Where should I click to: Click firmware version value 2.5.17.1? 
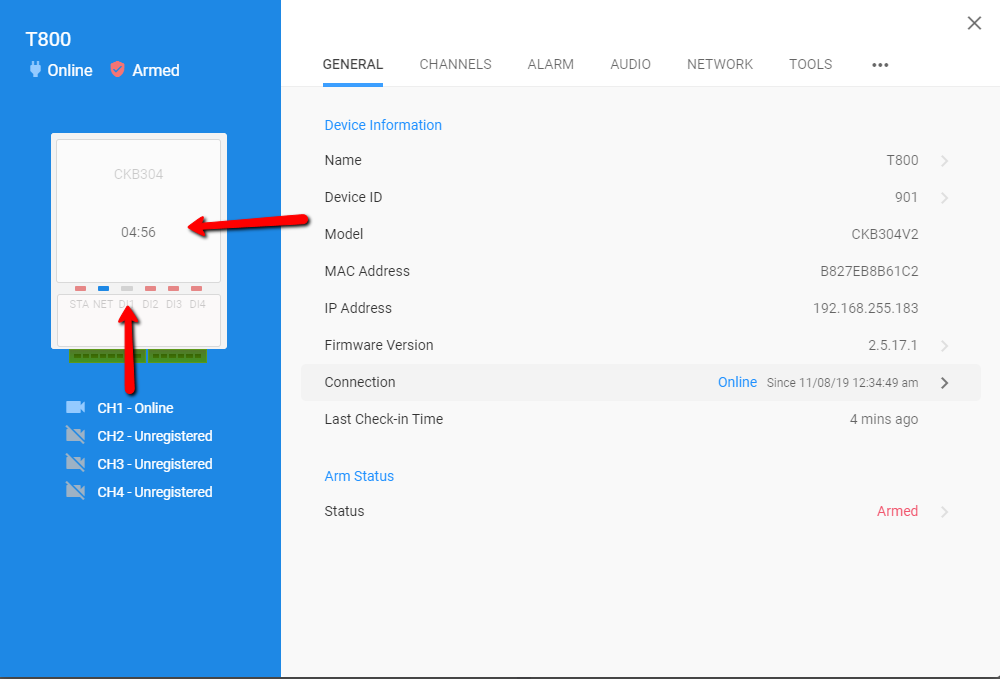pos(892,345)
